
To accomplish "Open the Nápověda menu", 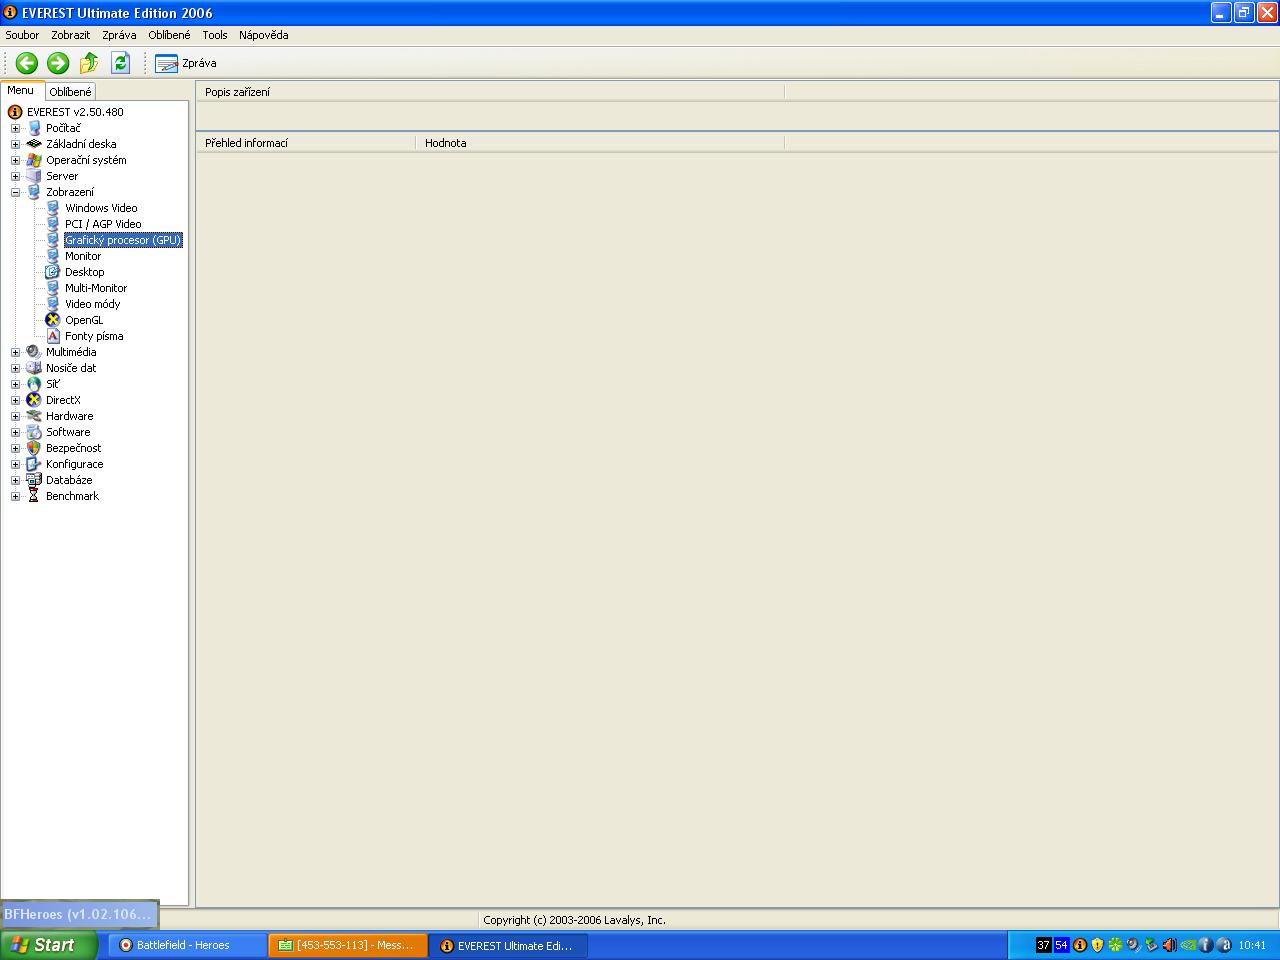I will [x=264, y=35].
